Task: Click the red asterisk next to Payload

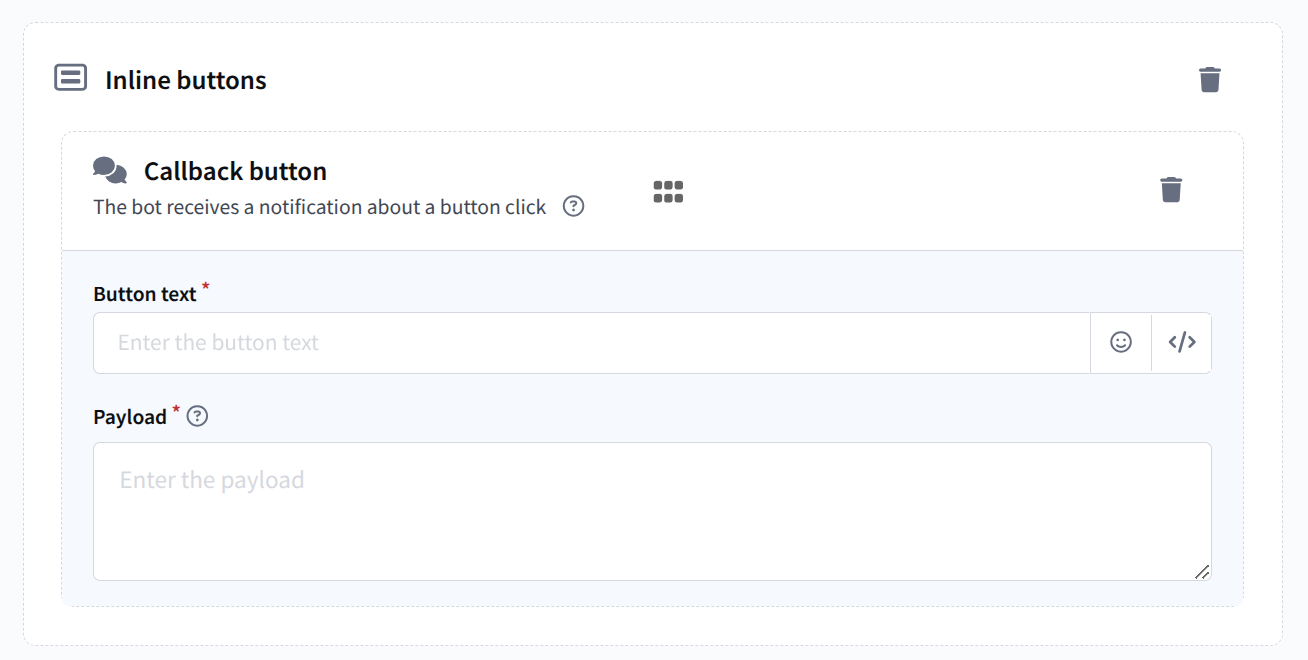Action: (176, 410)
